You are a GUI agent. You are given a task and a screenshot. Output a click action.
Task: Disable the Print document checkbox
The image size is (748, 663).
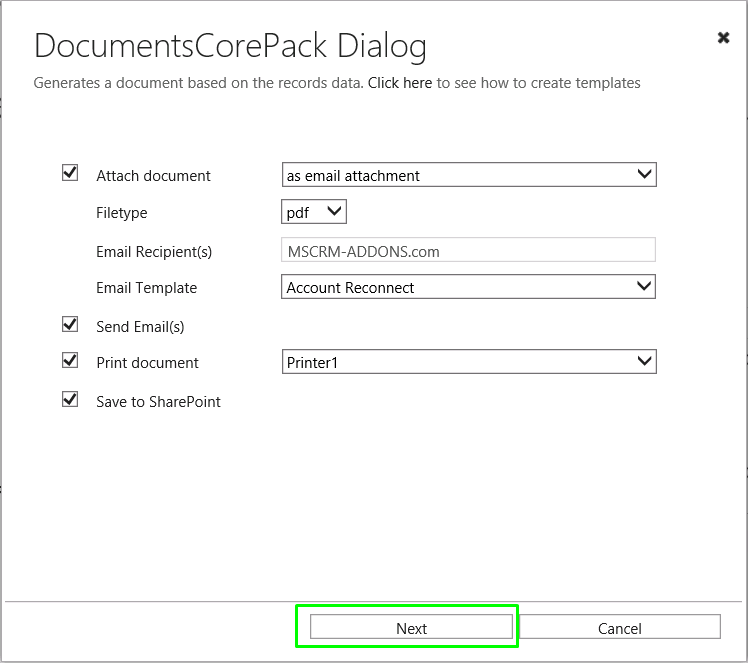[70, 360]
